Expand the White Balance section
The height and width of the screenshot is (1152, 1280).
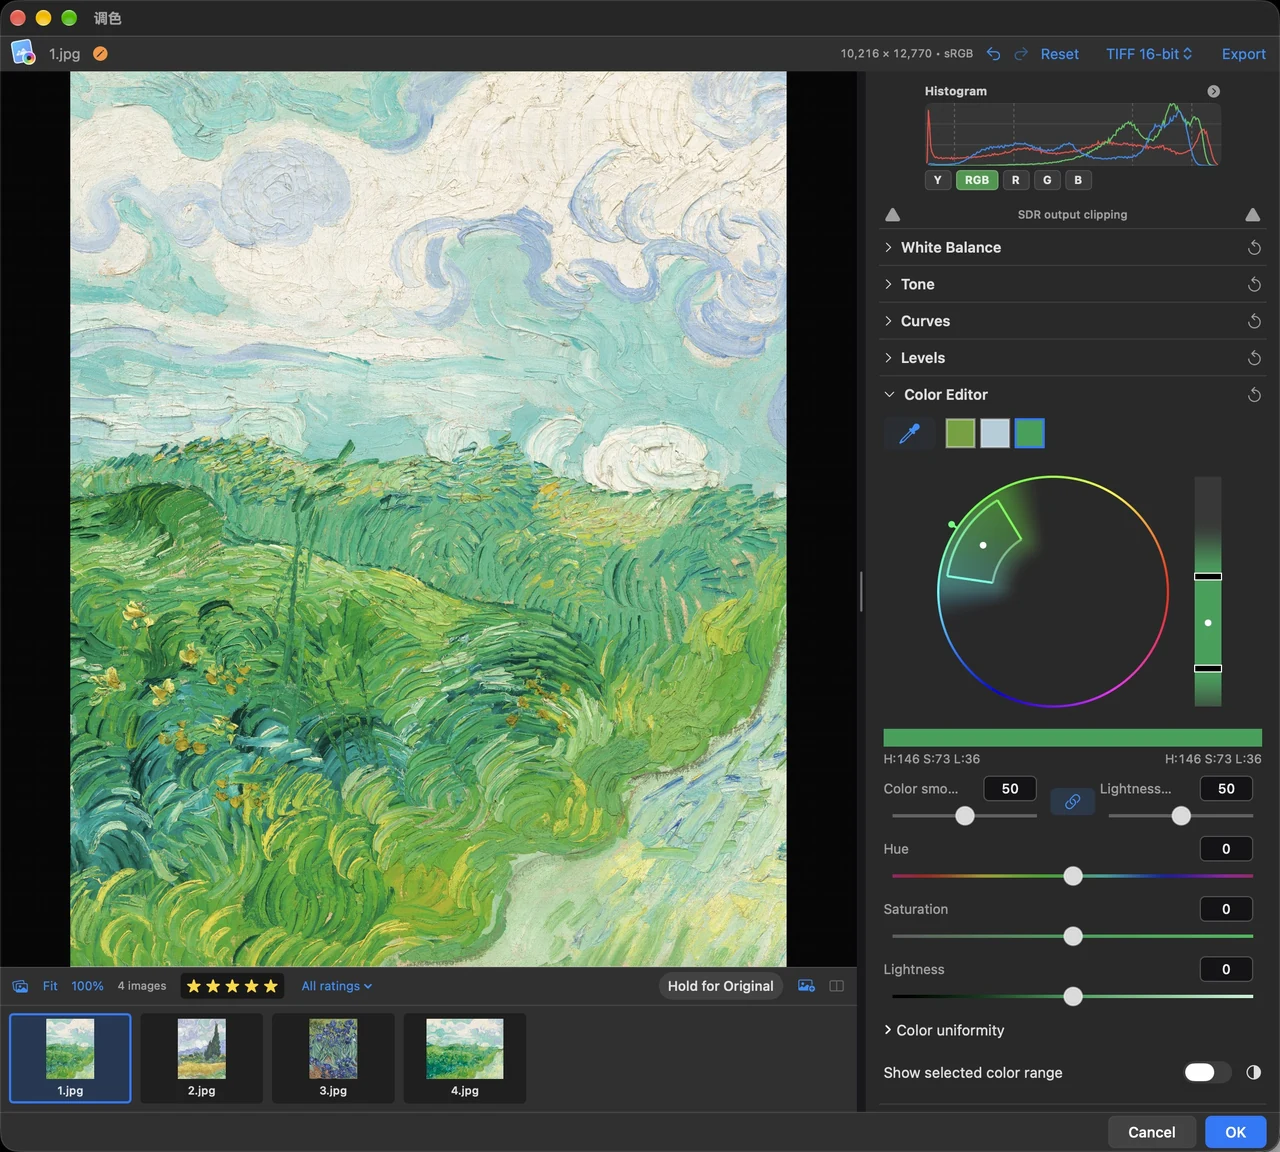point(888,248)
